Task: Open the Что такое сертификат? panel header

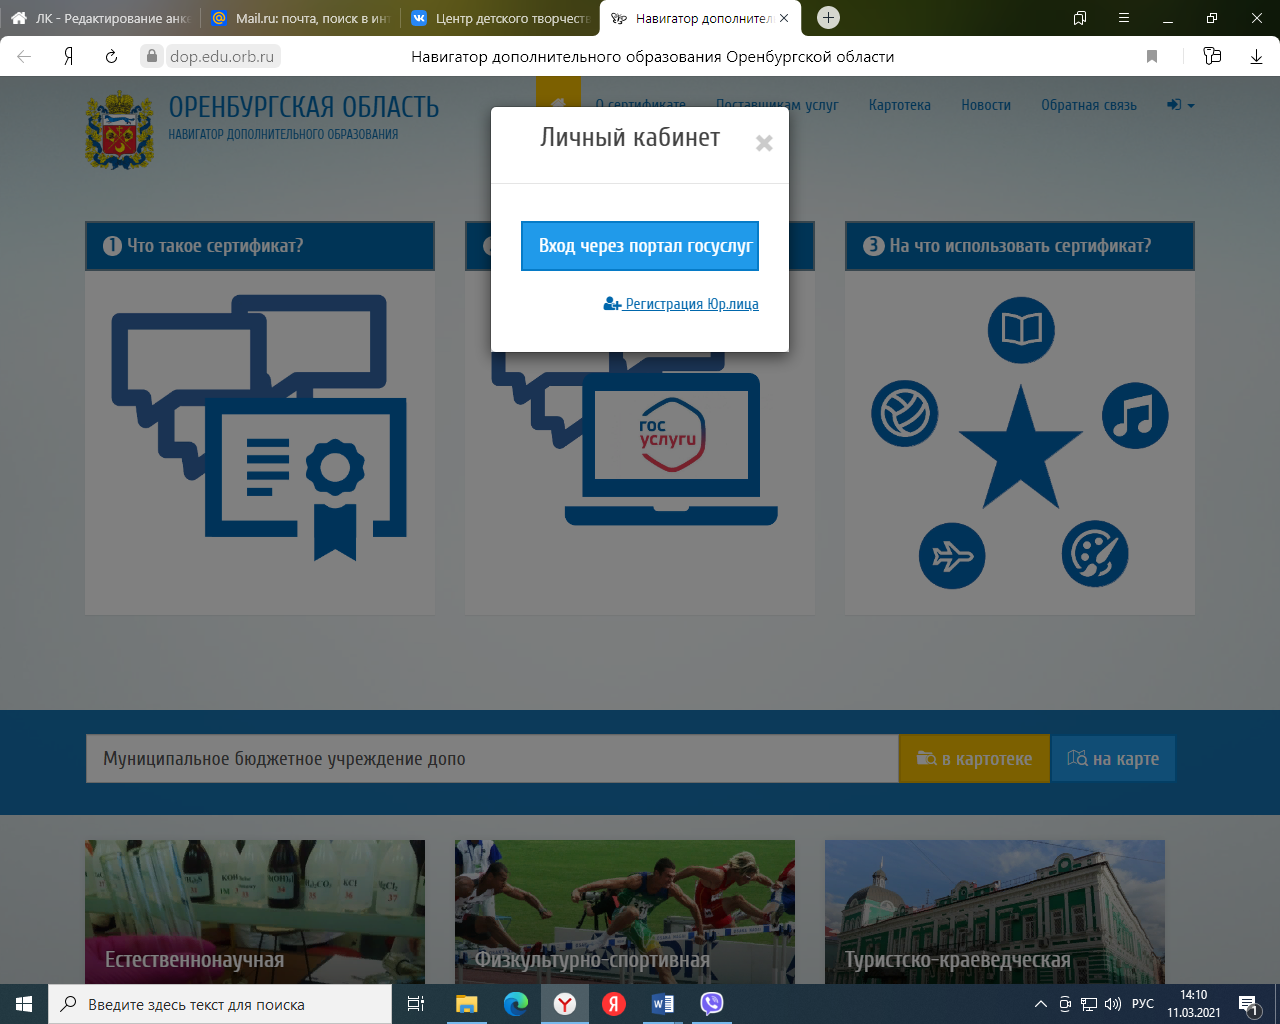Action: [260, 246]
